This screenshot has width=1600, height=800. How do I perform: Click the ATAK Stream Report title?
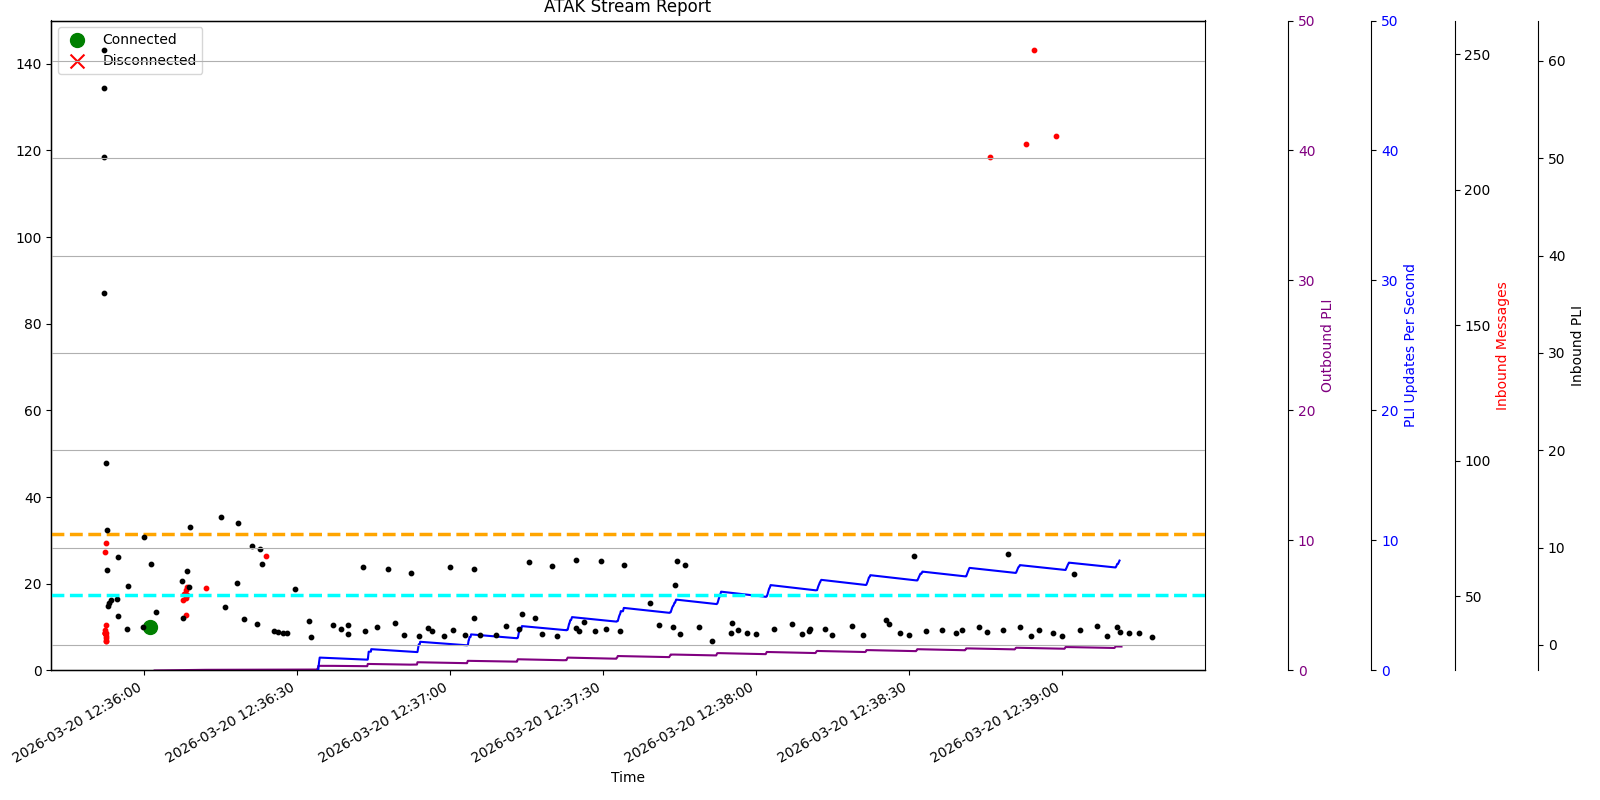[x=627, y=7]
